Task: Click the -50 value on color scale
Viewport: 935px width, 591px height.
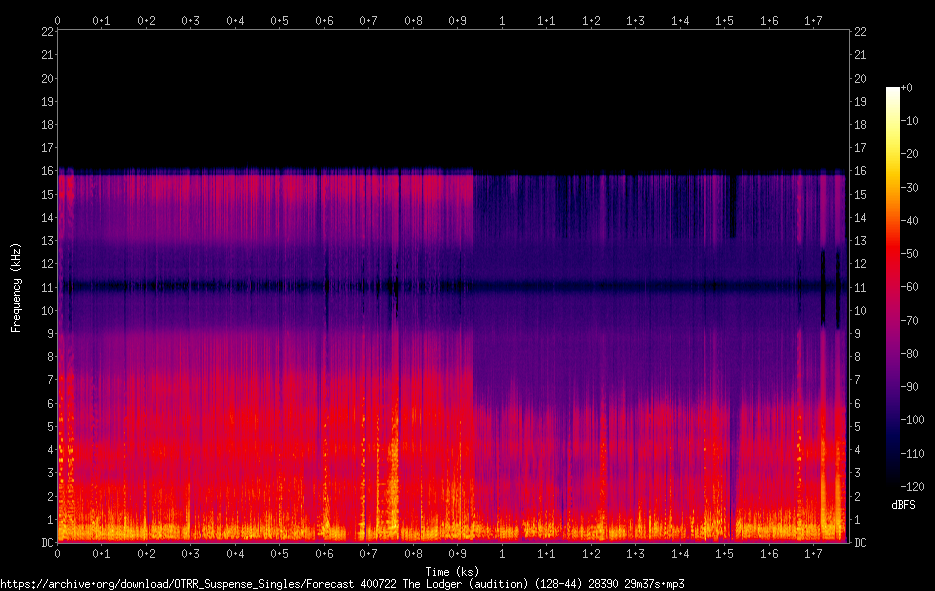Action: click(909, 254)
